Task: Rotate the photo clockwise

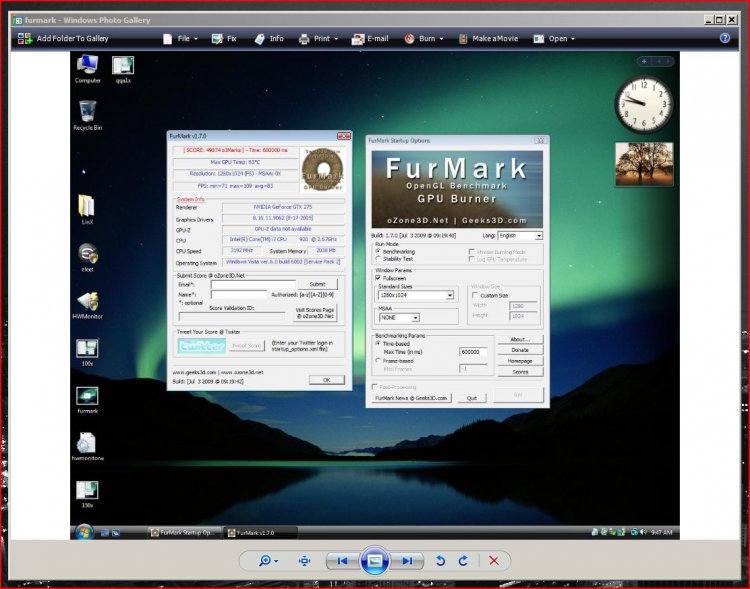Action: click(x=463, y=561)
